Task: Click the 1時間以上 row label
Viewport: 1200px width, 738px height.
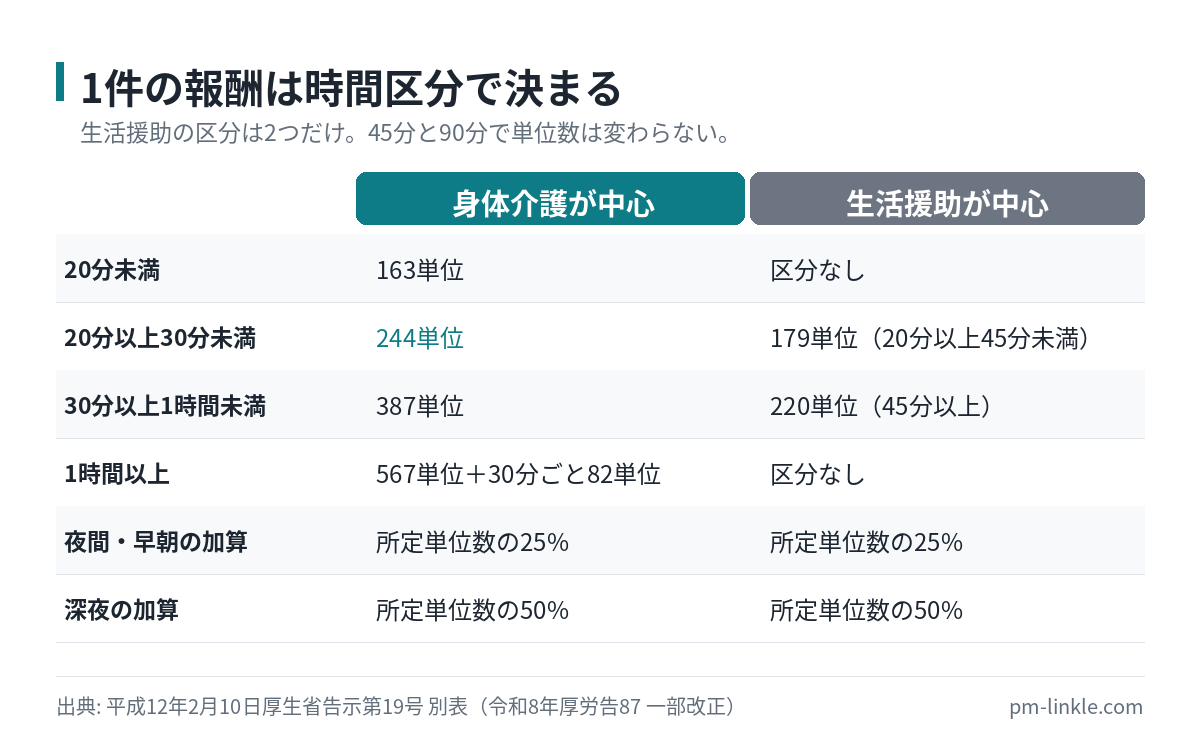Action: [x=116, y=474]
